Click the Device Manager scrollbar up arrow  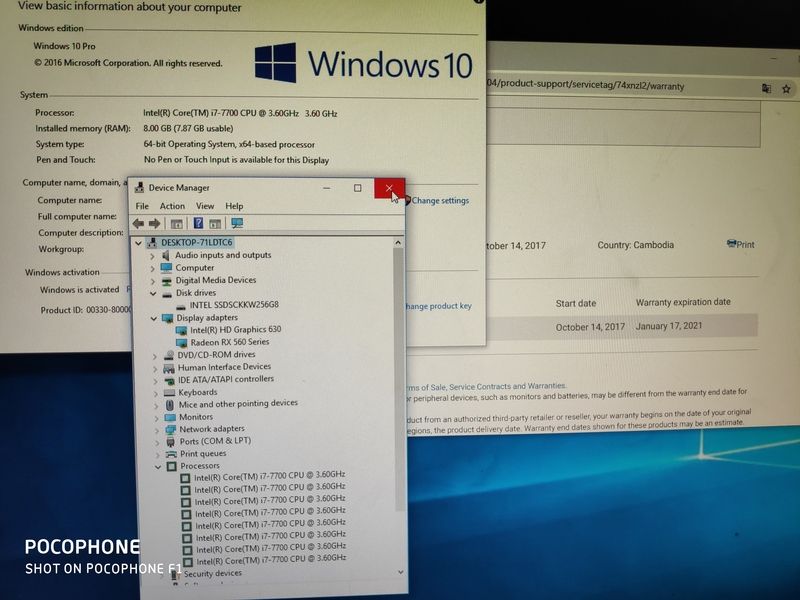click(x=398, y=243)
